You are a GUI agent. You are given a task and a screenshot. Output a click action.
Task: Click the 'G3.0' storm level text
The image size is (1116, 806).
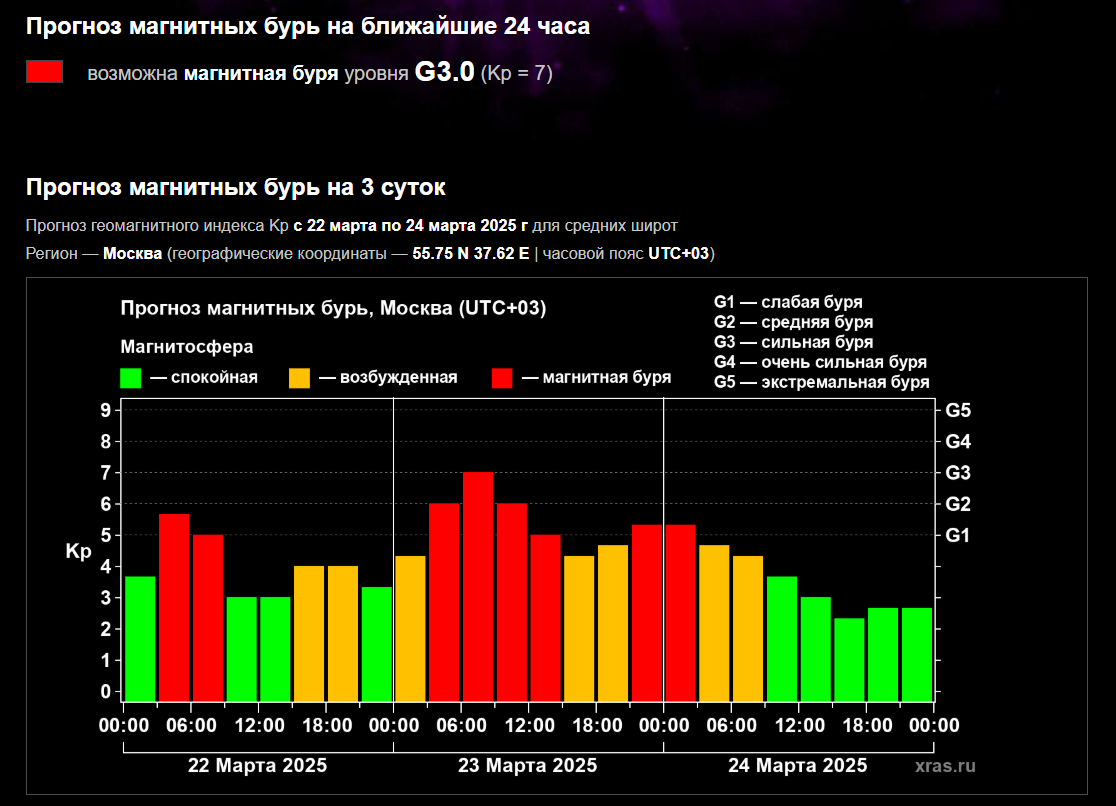click(x=444, y=72)
